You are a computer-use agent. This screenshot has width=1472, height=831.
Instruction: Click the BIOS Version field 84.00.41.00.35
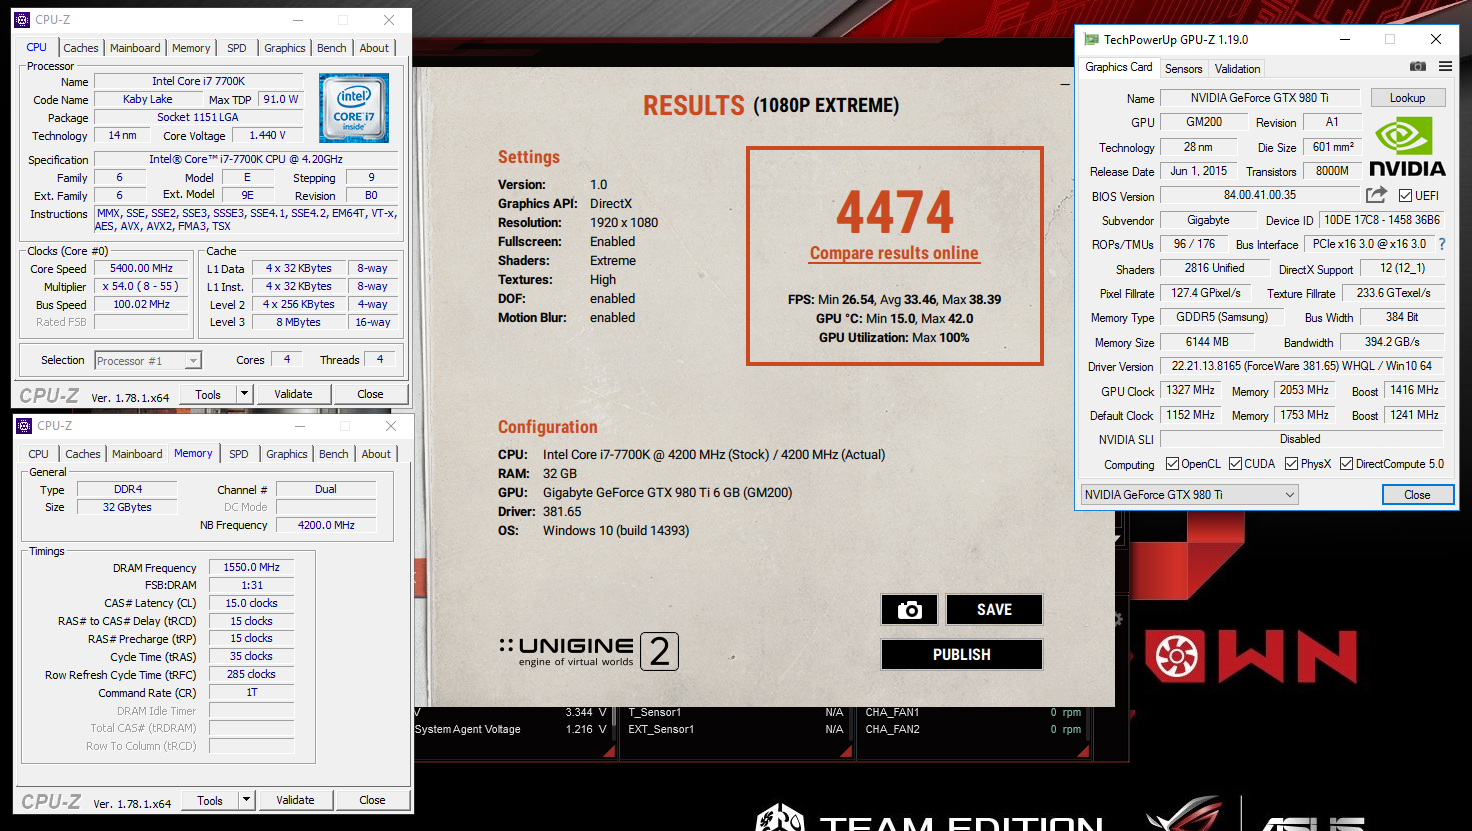tap(1259, 195)
